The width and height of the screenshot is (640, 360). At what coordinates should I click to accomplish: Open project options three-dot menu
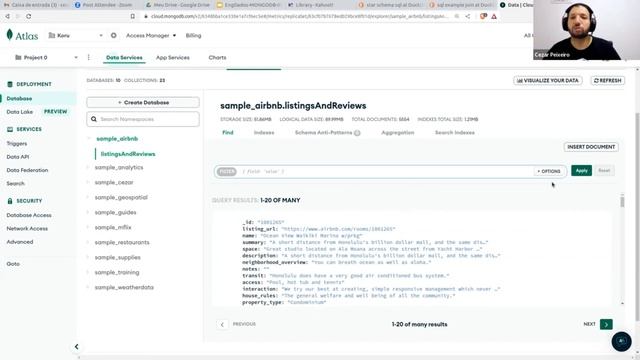coord(89,58)
